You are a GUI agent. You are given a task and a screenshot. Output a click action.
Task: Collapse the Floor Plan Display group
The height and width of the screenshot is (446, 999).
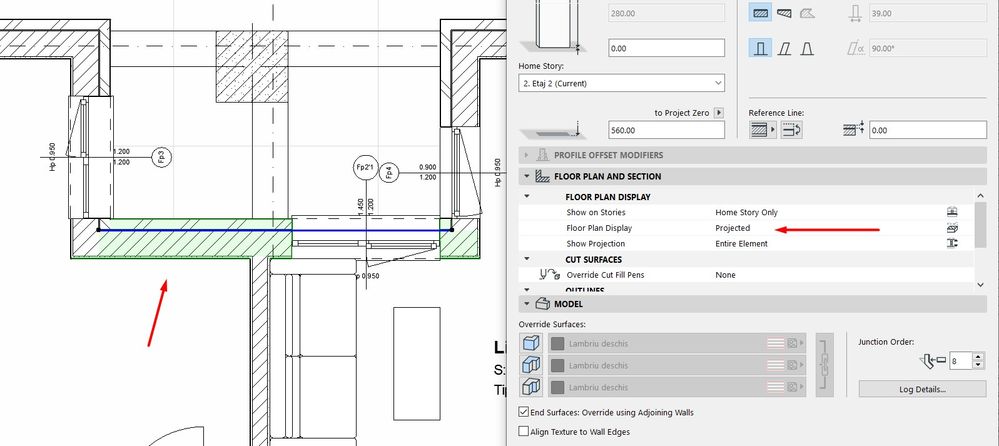click(526, 197)
